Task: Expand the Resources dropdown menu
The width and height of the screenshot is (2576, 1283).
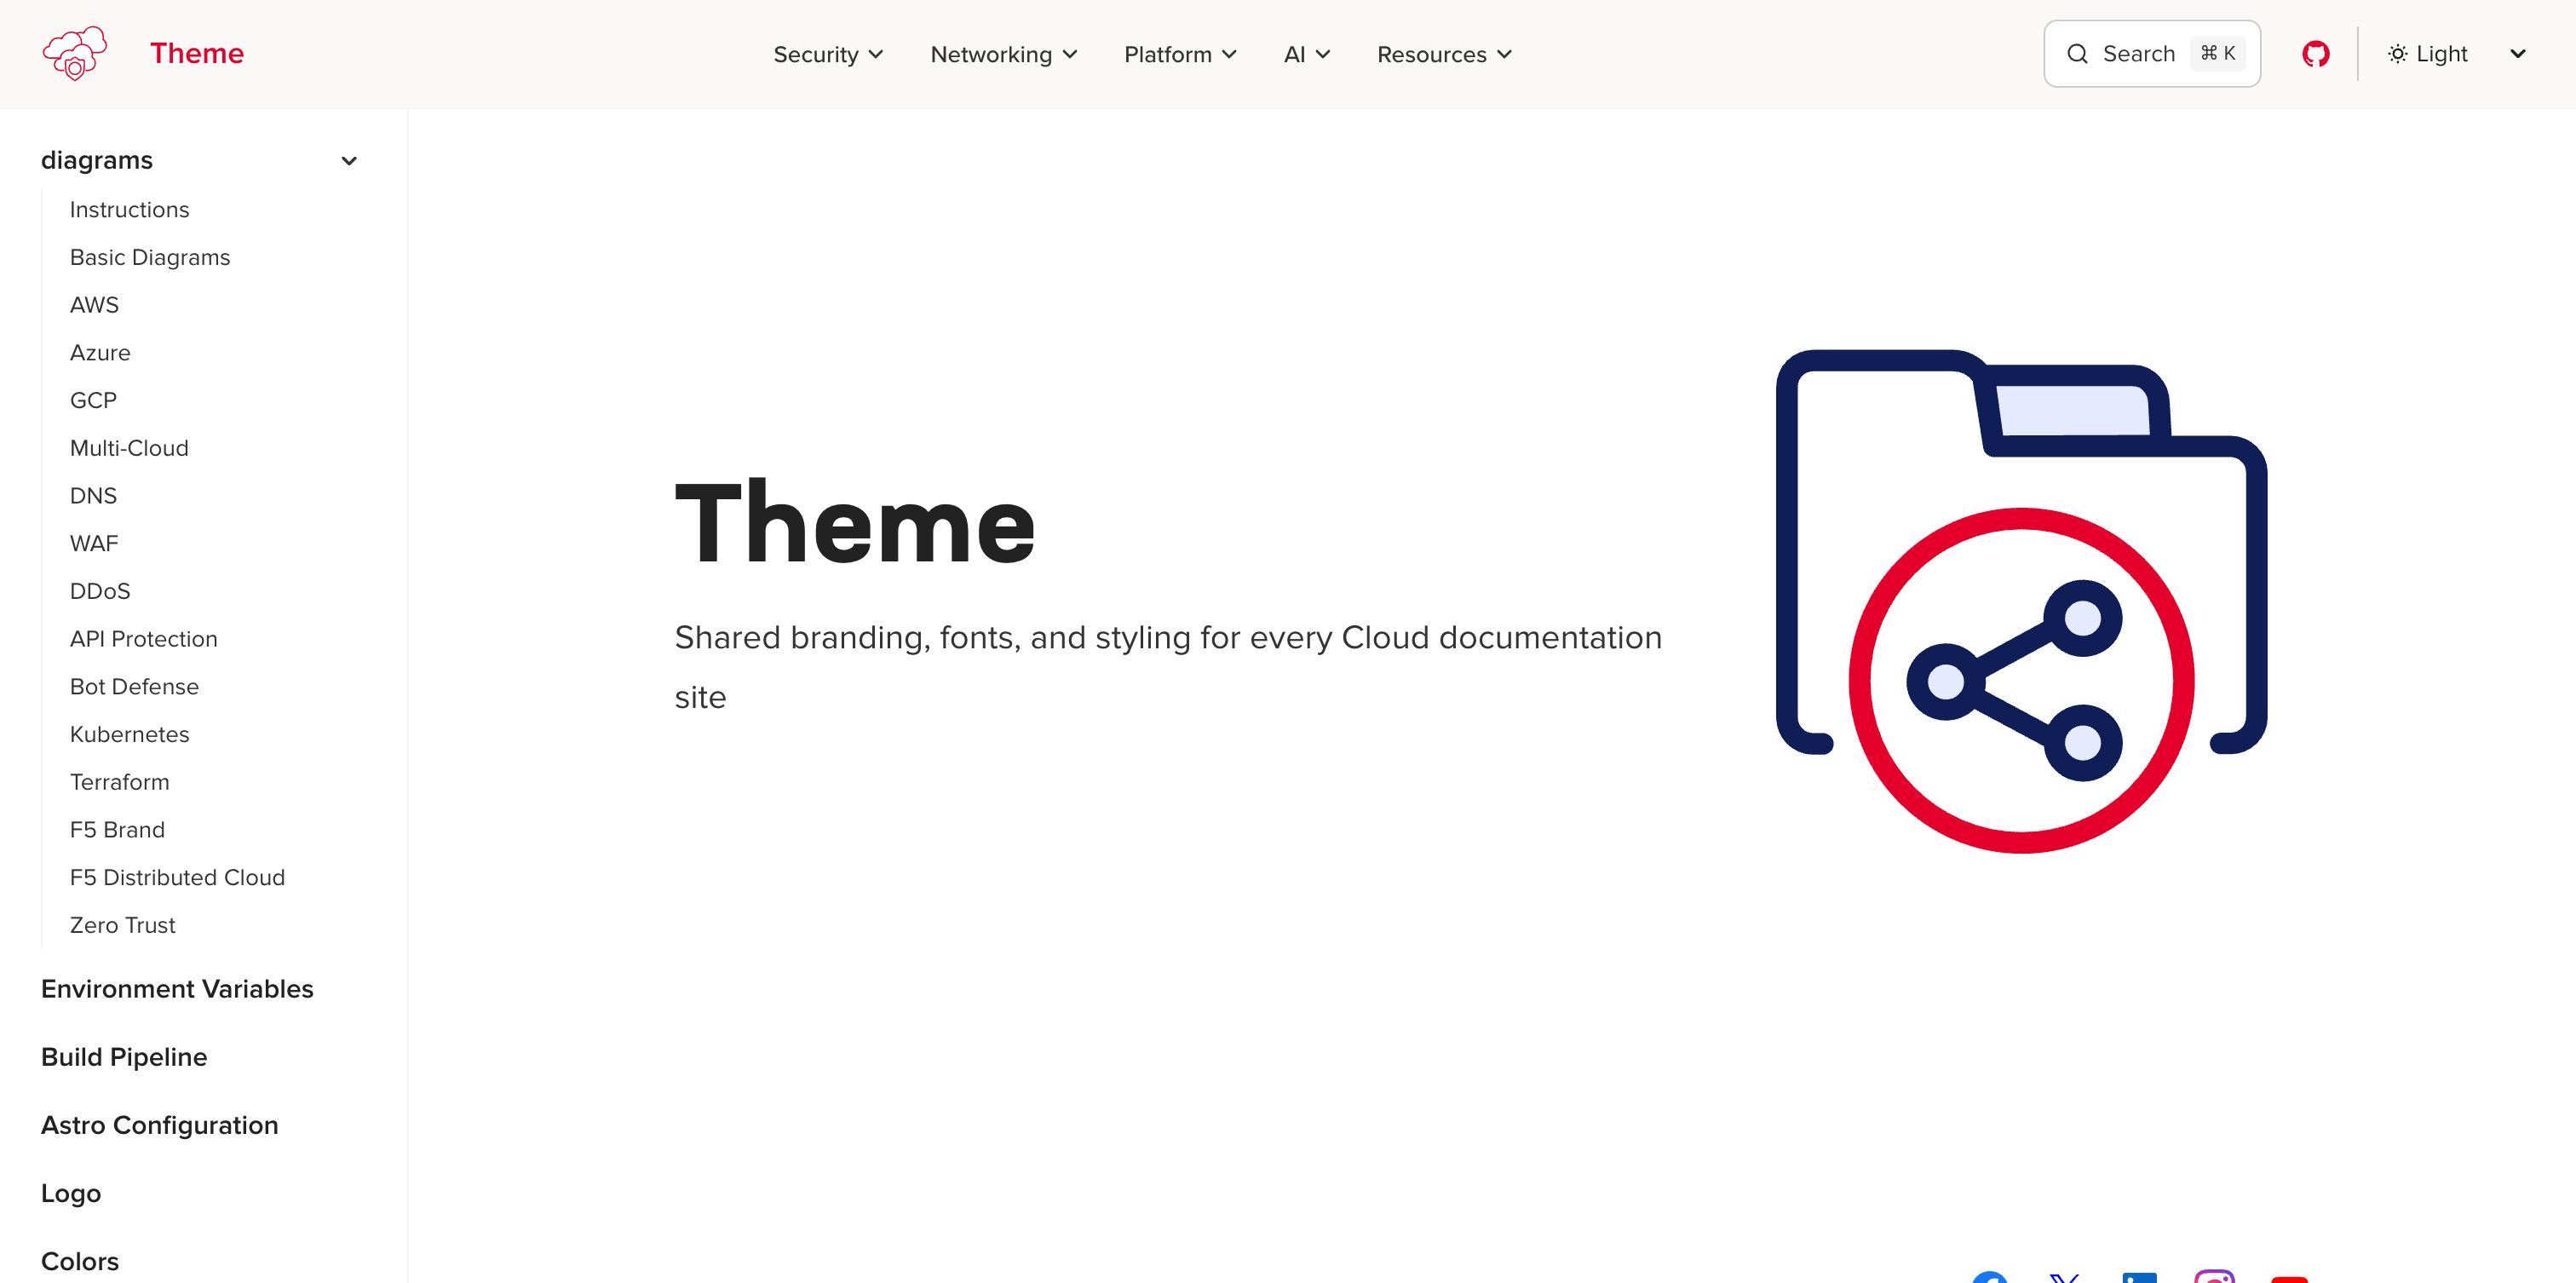Action: point(1443,54)
